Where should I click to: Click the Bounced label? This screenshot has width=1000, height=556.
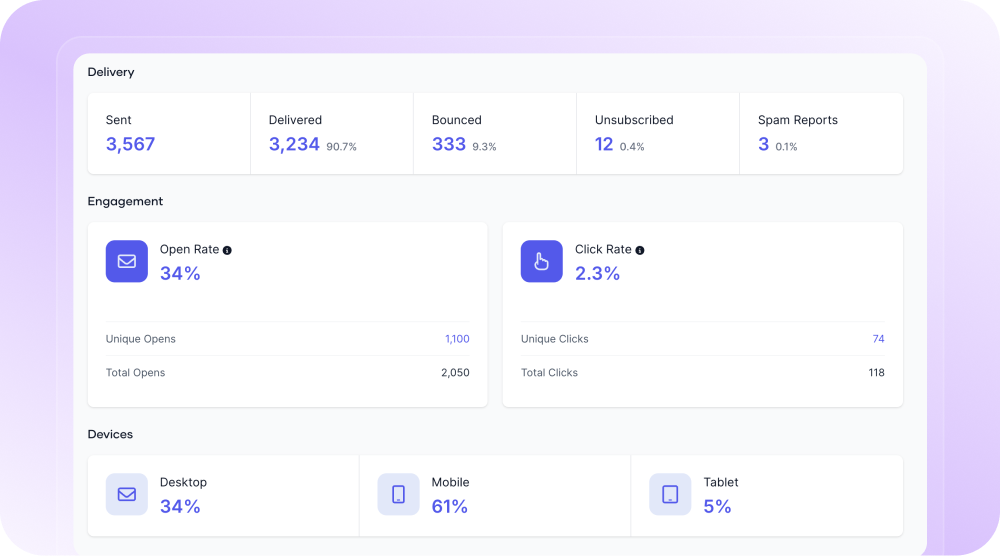point(457,120)
